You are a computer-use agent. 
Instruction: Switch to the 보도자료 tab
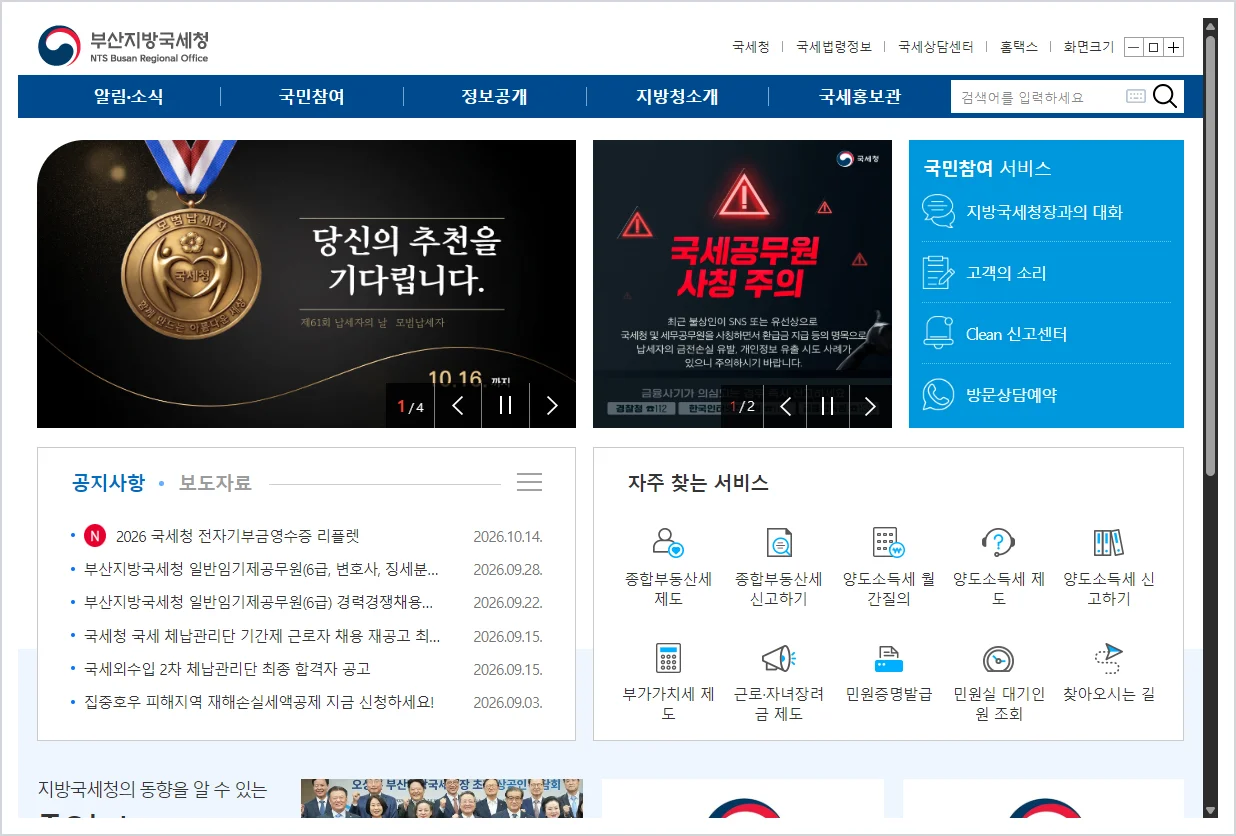point(215,483)
